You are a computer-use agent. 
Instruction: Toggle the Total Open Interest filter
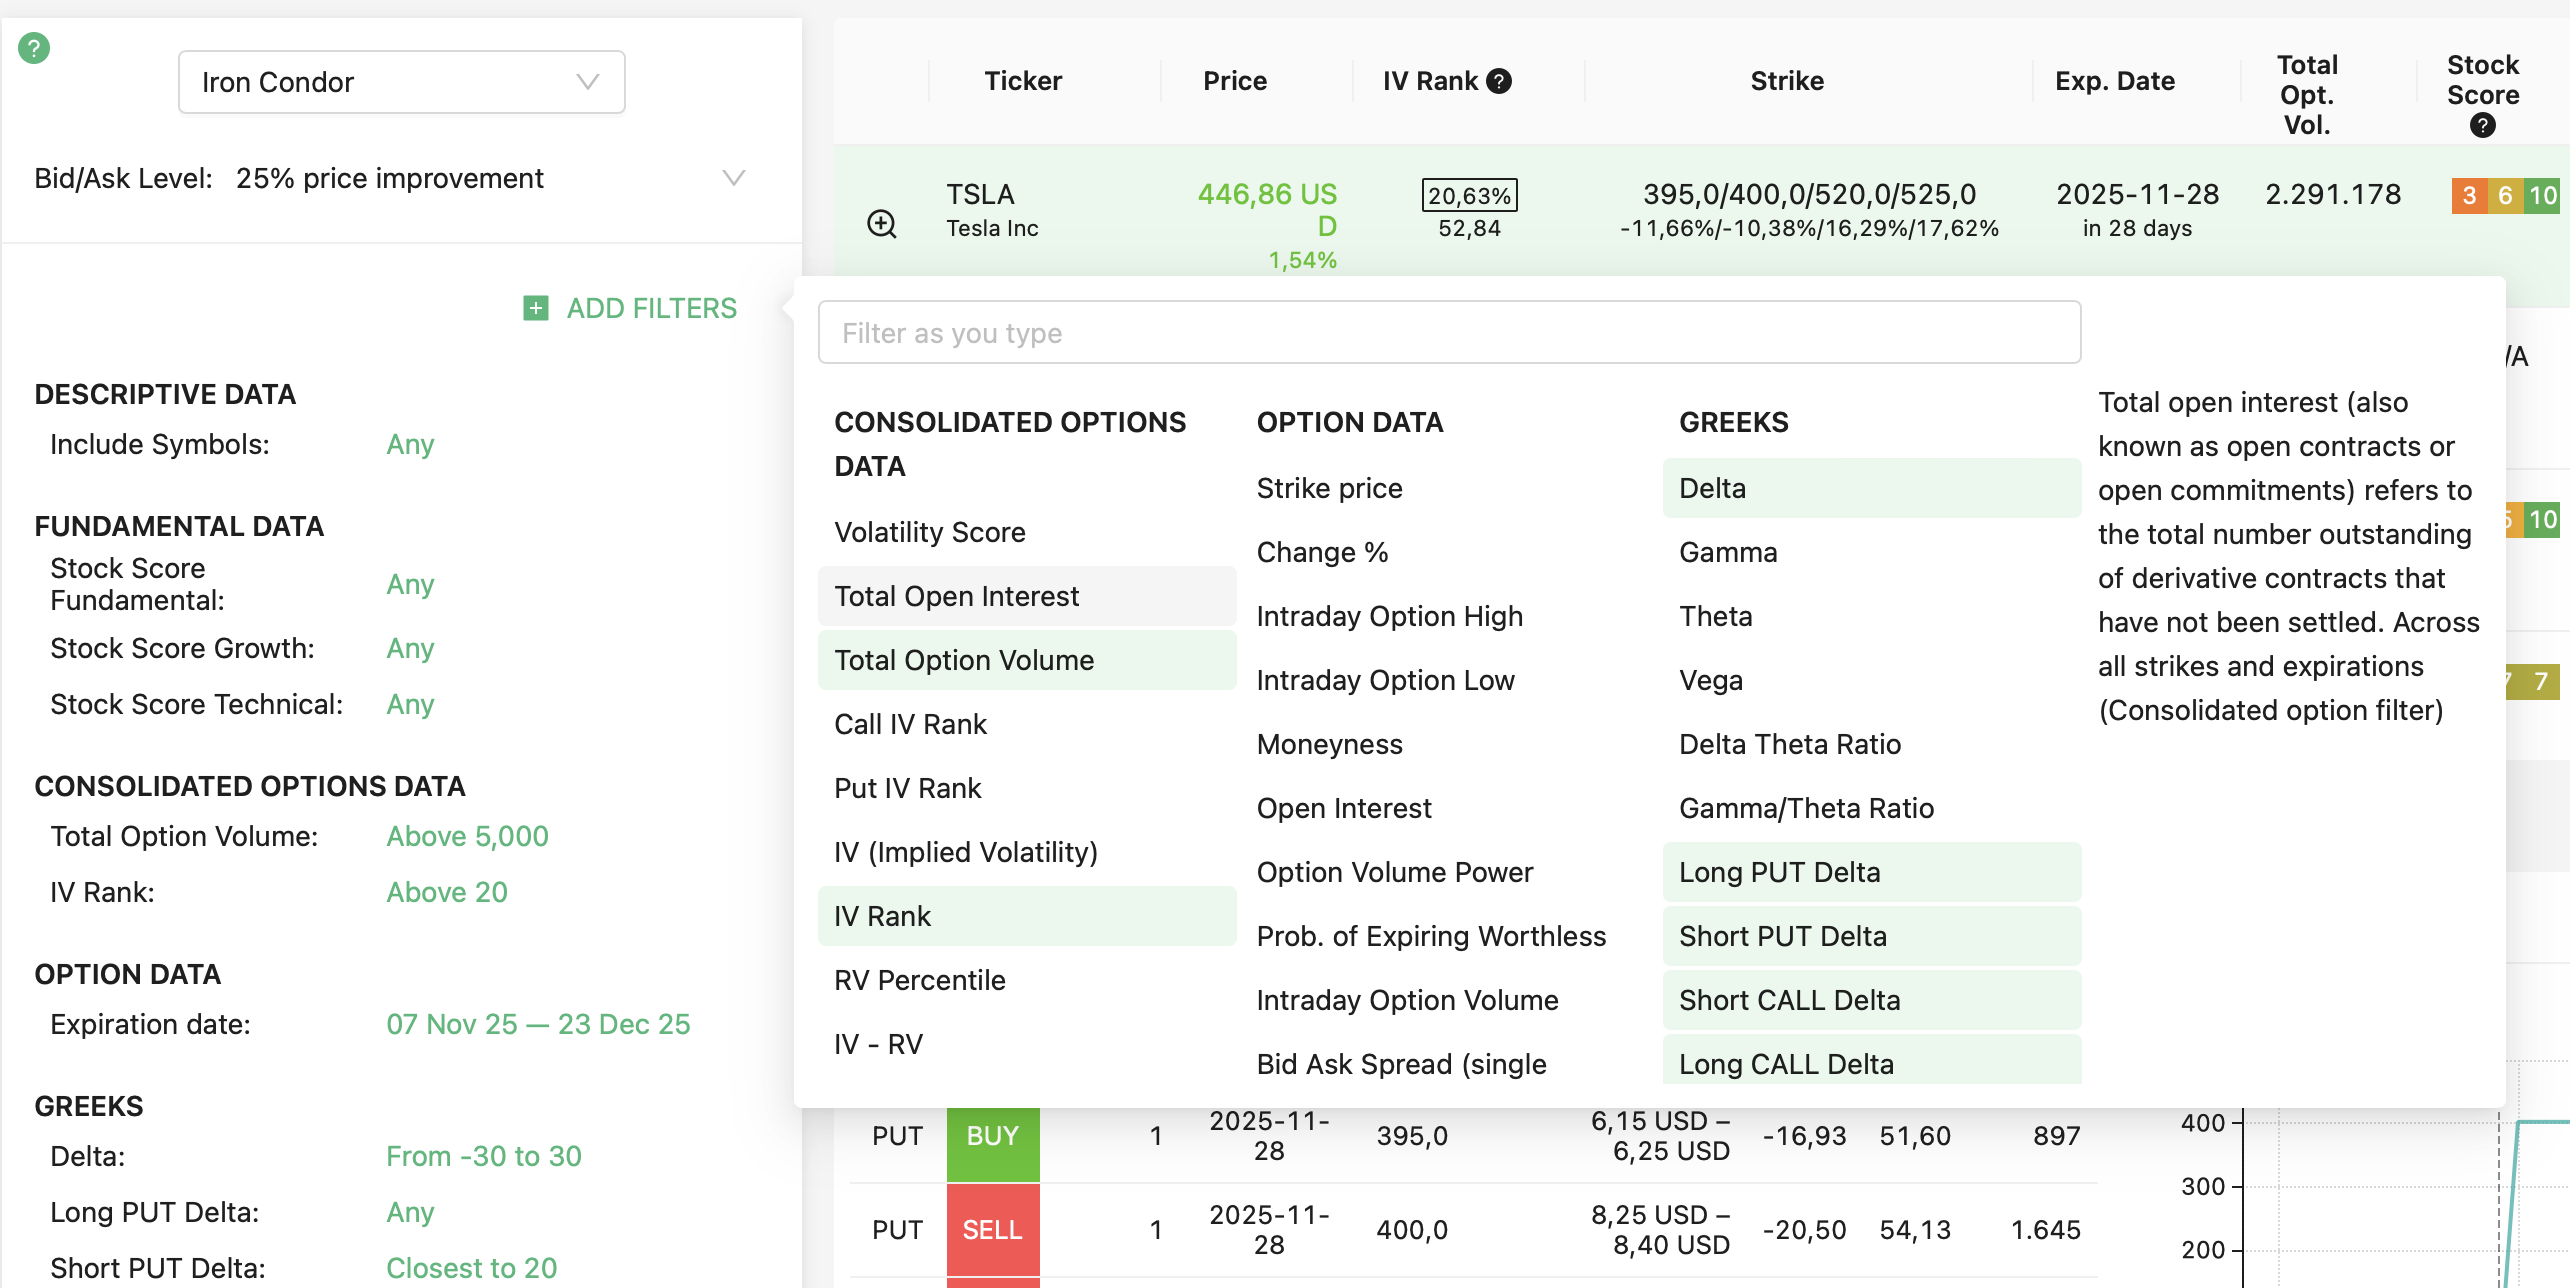956,596
